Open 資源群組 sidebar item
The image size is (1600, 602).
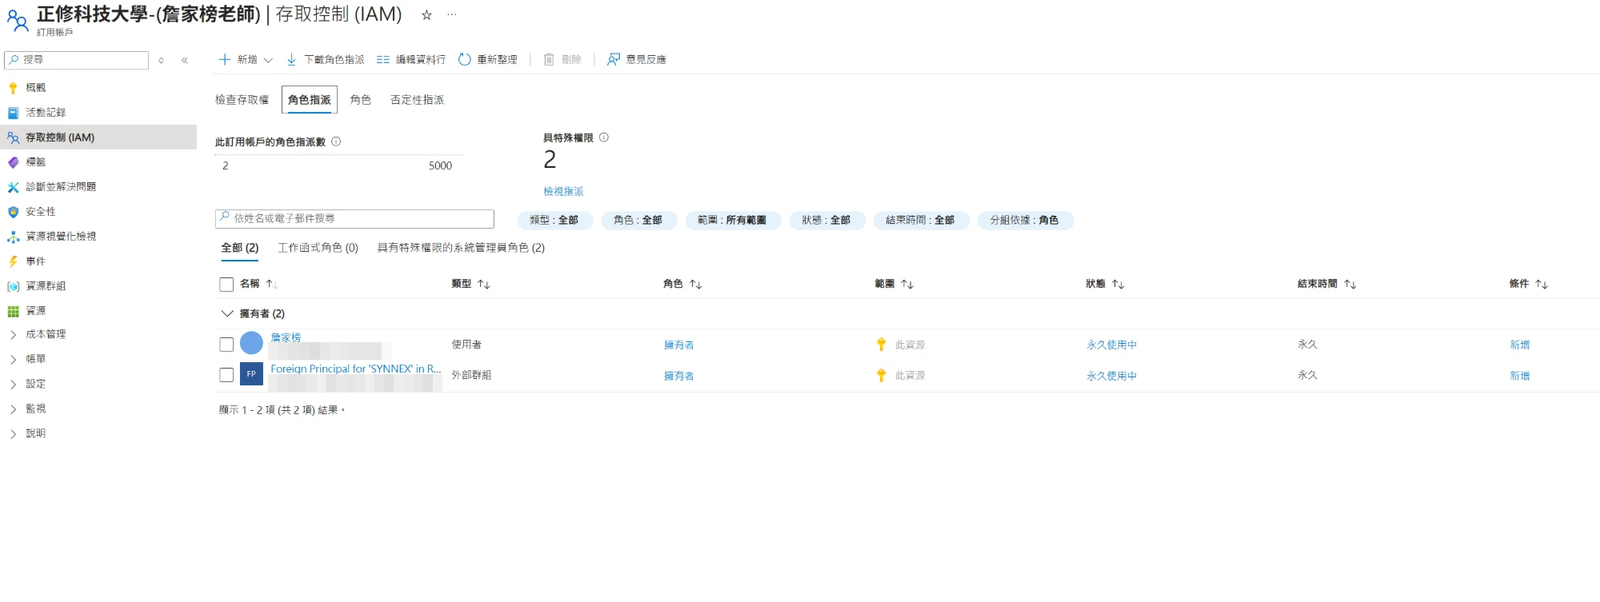[45, 286]
